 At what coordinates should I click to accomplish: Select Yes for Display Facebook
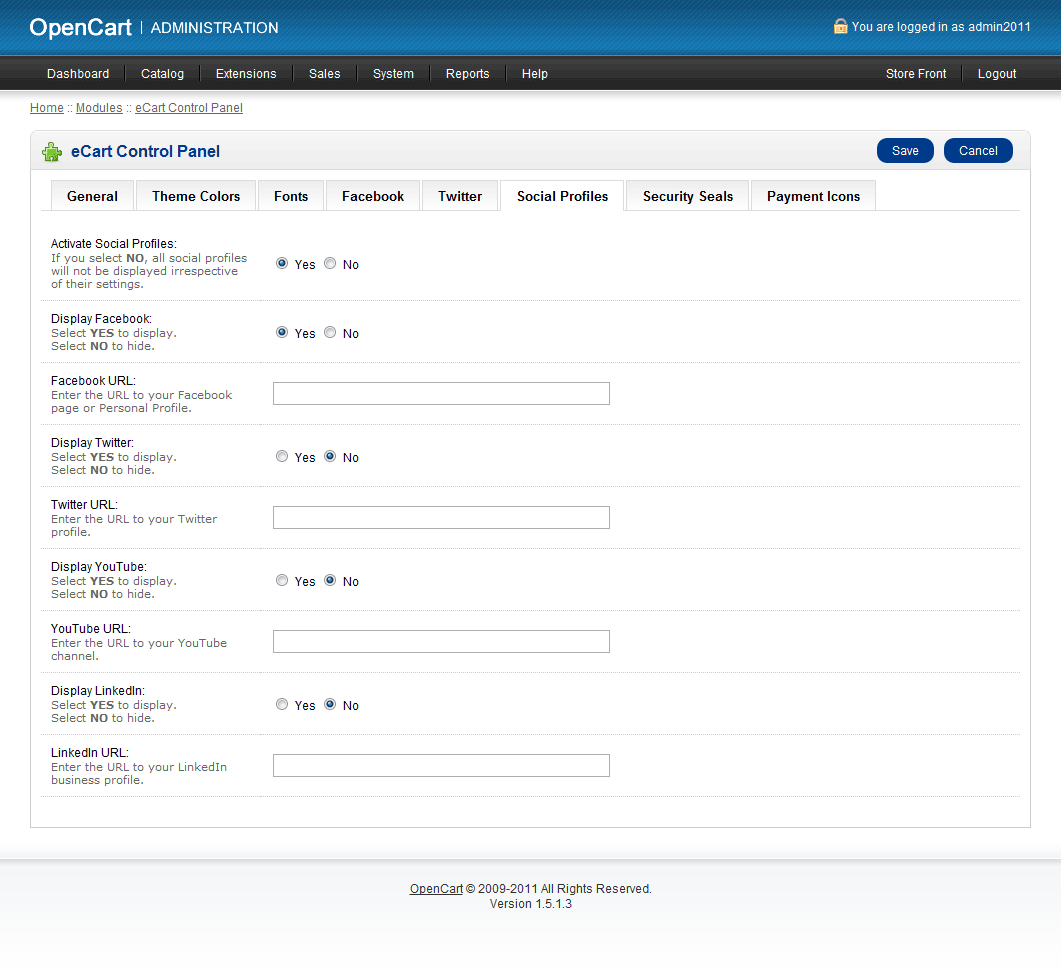(x=282, y=332)
